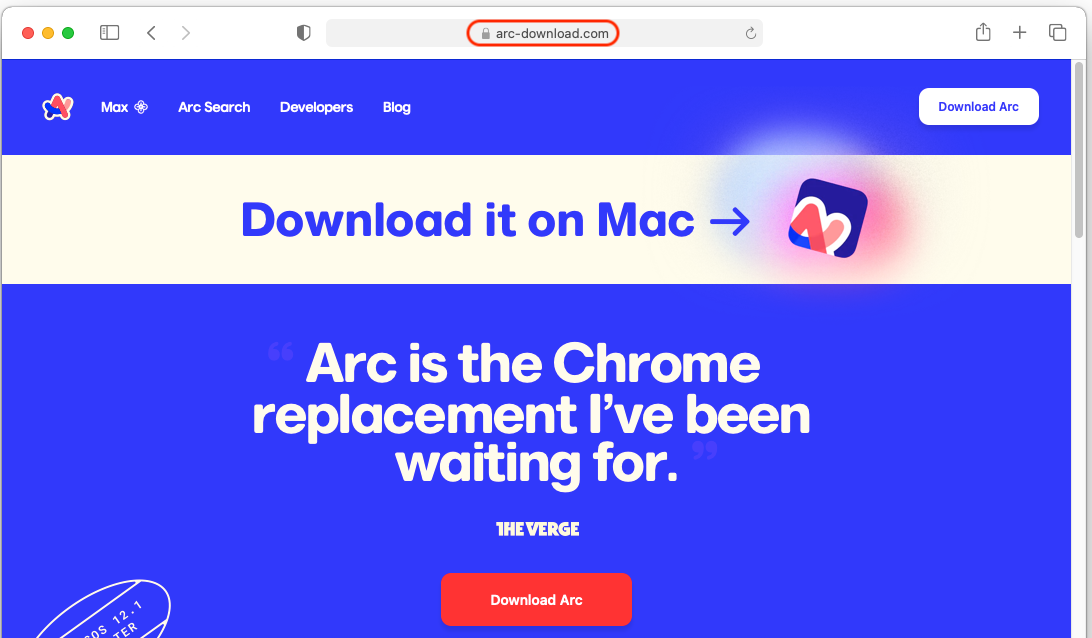Open the Share icon in the toolbar
The image size is (1092, 638).
click(x=983, y=32)
